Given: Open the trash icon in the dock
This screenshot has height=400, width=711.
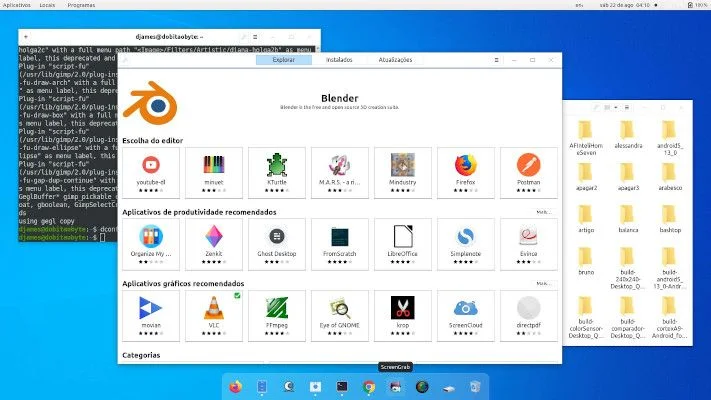Looking at the screenshot, I should (475, 387).
